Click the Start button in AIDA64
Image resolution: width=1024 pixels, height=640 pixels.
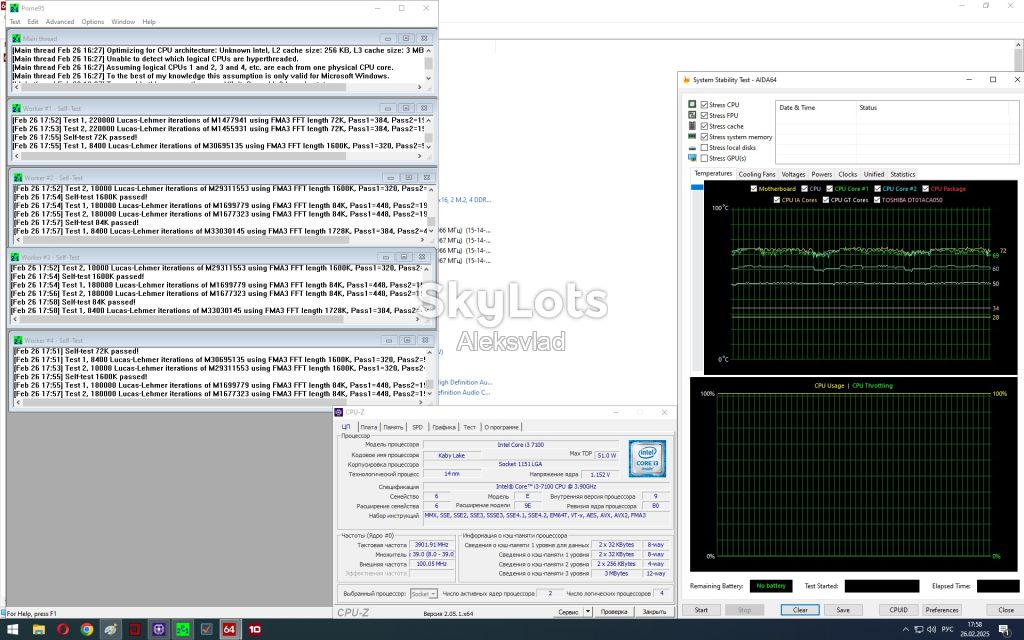[701, 610]
